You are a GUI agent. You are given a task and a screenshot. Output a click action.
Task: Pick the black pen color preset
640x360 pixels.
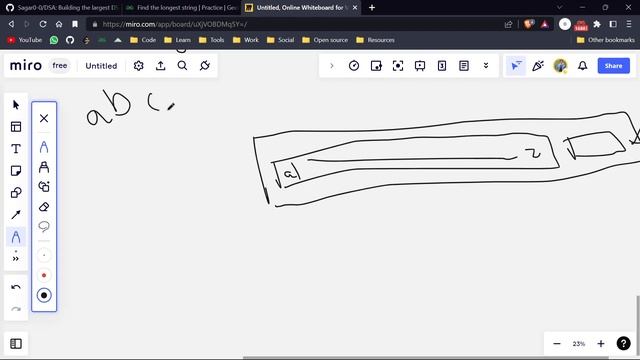(44, 296)
